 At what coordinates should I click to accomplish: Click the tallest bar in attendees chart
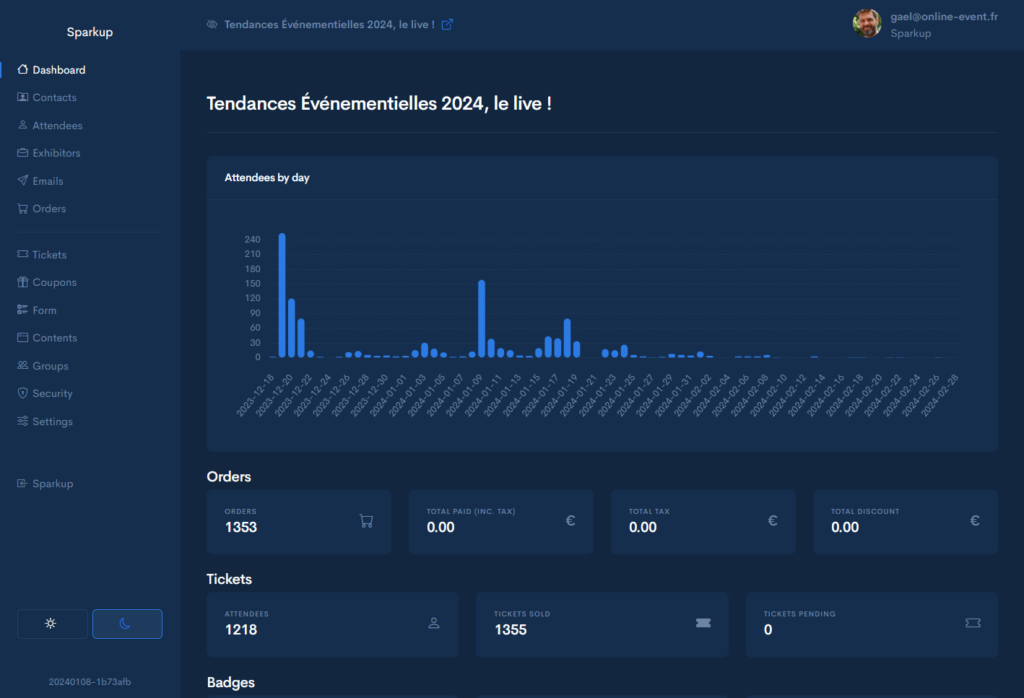point(282,295)
